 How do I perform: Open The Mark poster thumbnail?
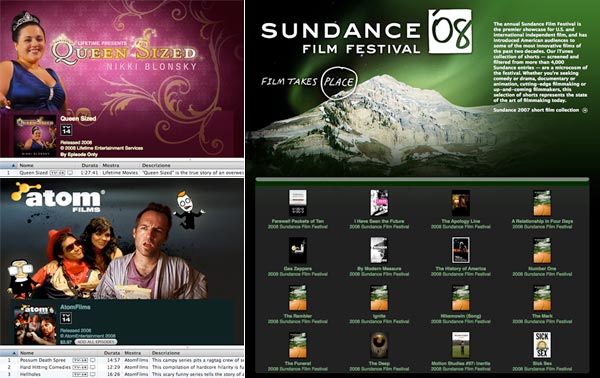(542, 298)
